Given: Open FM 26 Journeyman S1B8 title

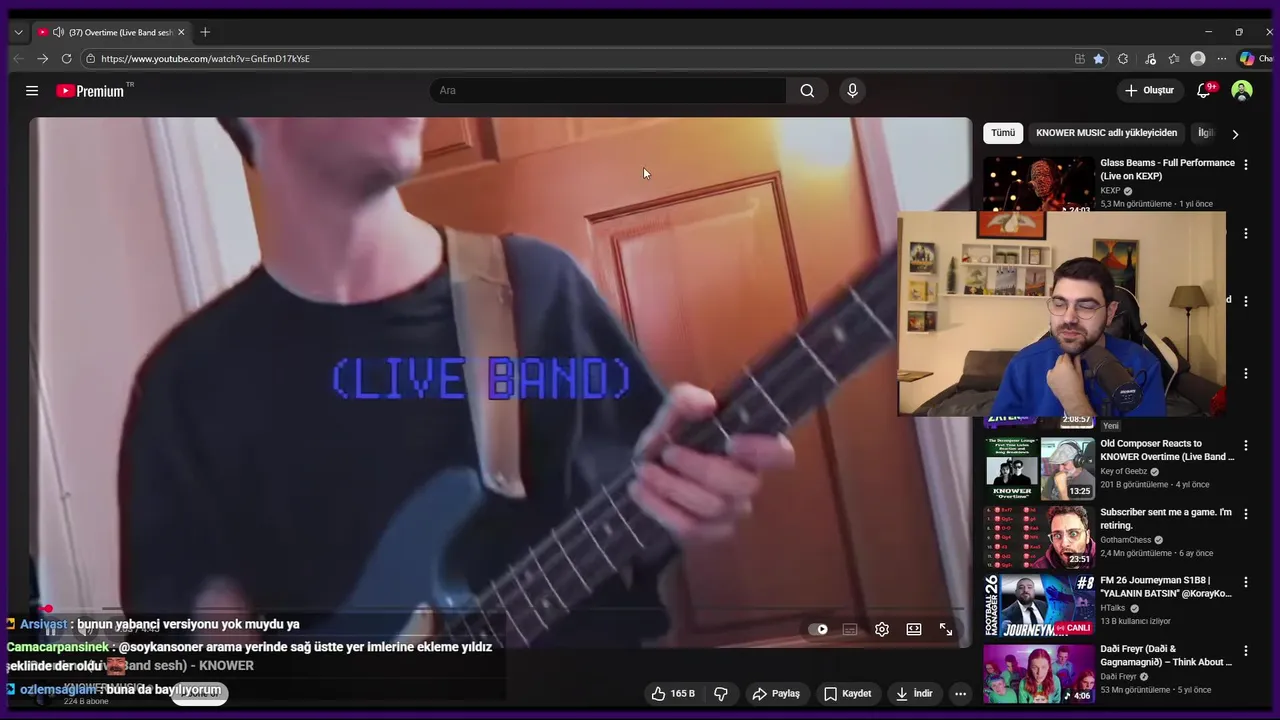Looking at the screenshot, I should pyautogui.click(x=1166, y=587).
